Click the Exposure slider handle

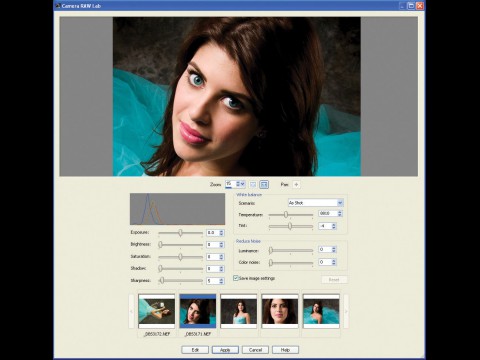click(180, 233)
